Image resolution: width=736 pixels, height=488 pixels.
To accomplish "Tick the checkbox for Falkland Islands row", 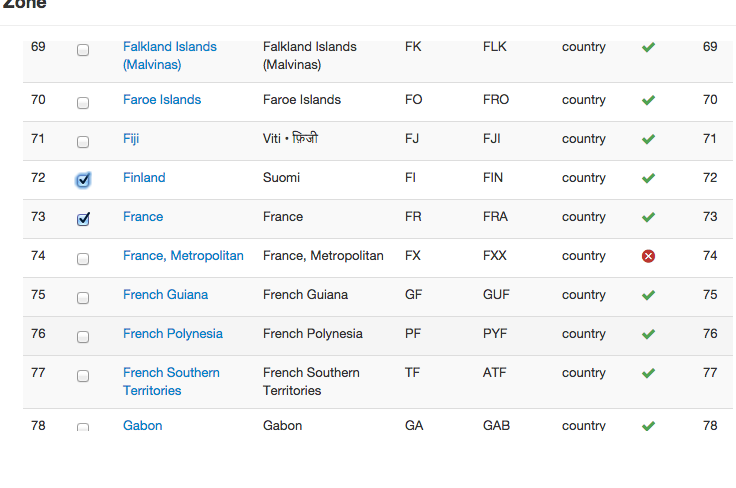I will click(83, 49).
